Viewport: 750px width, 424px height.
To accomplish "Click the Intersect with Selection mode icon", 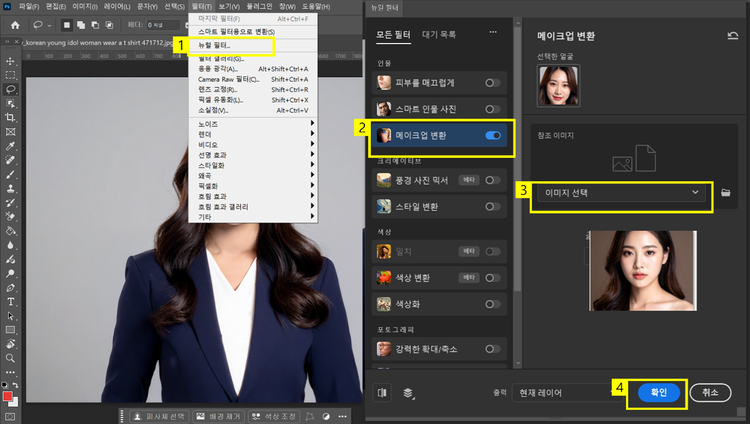I will [110, 25].
